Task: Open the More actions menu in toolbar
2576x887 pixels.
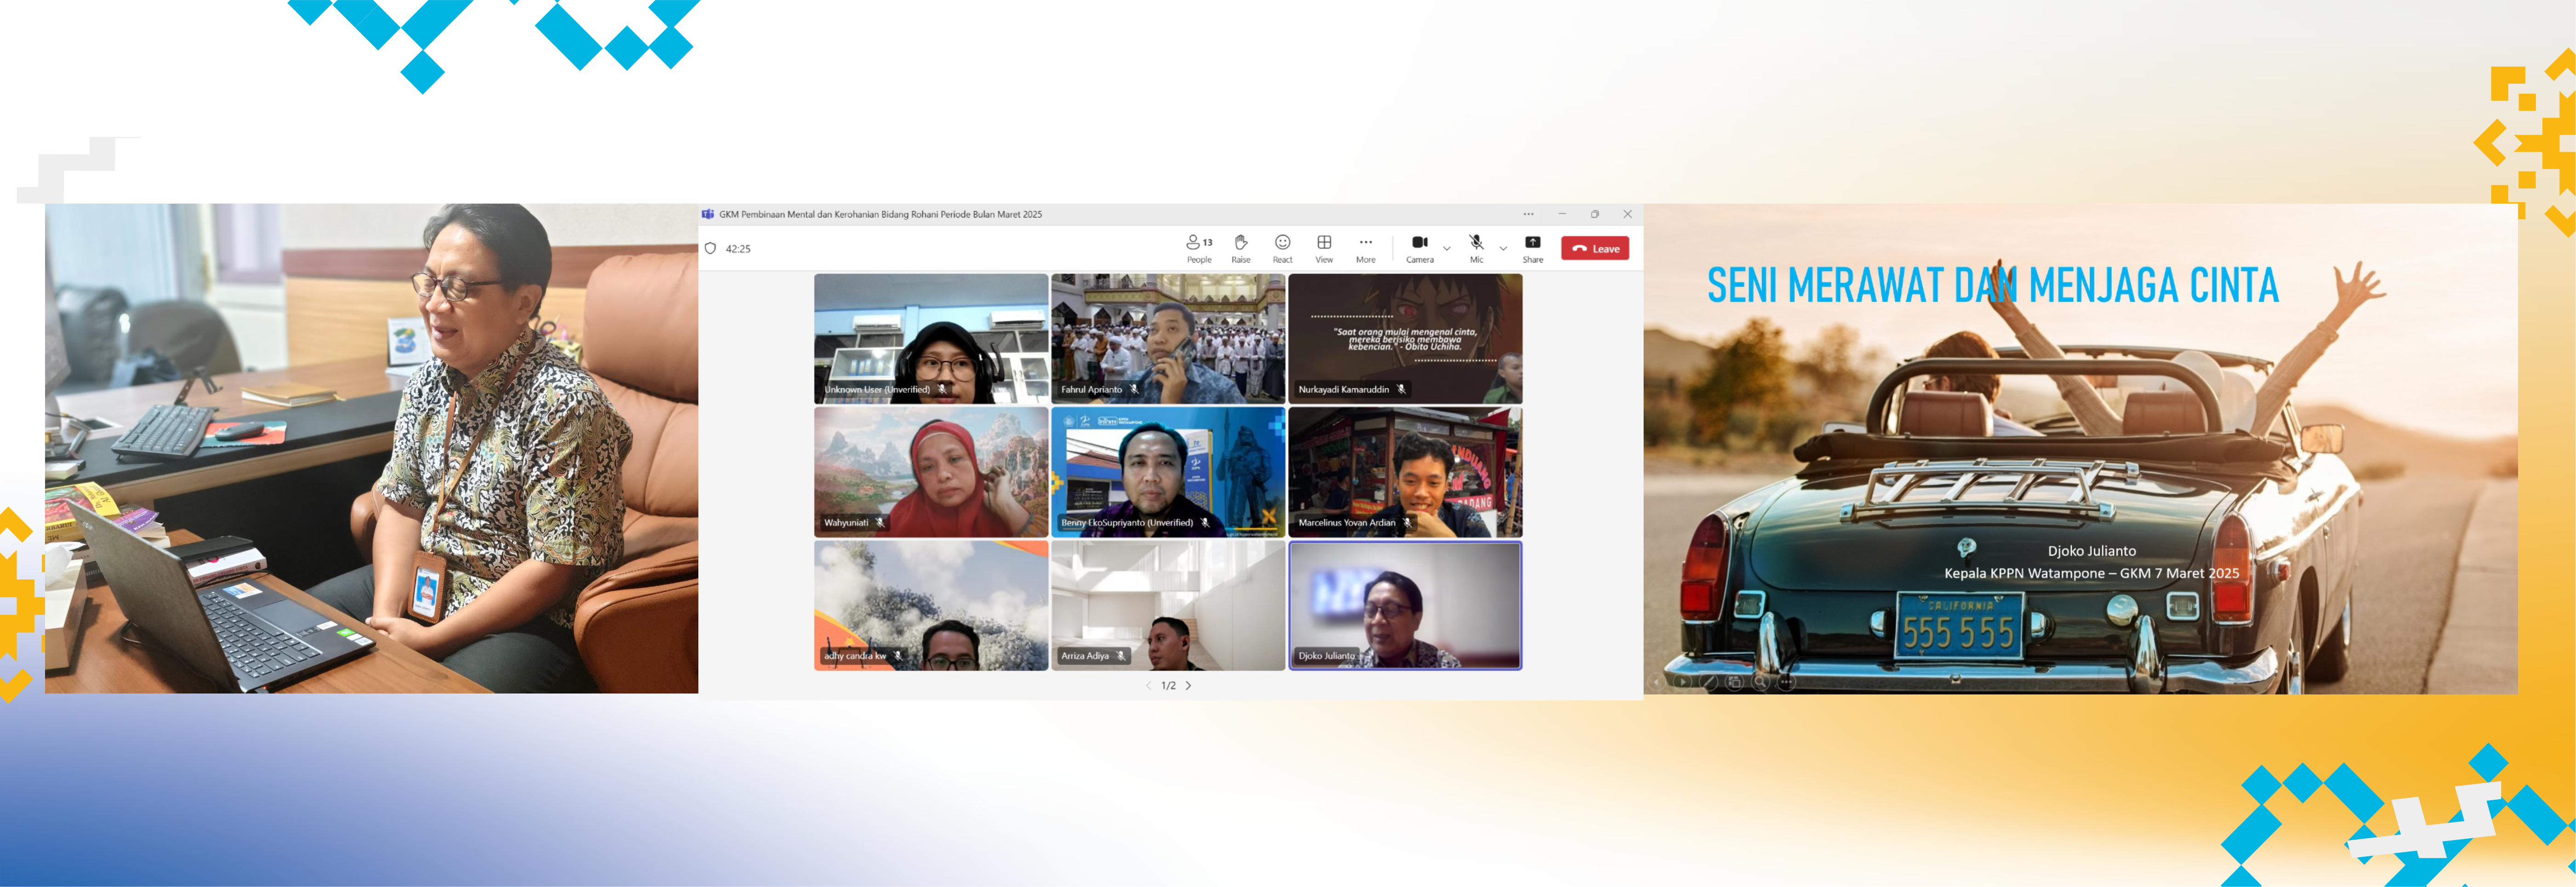Action: pos(1366,248)
